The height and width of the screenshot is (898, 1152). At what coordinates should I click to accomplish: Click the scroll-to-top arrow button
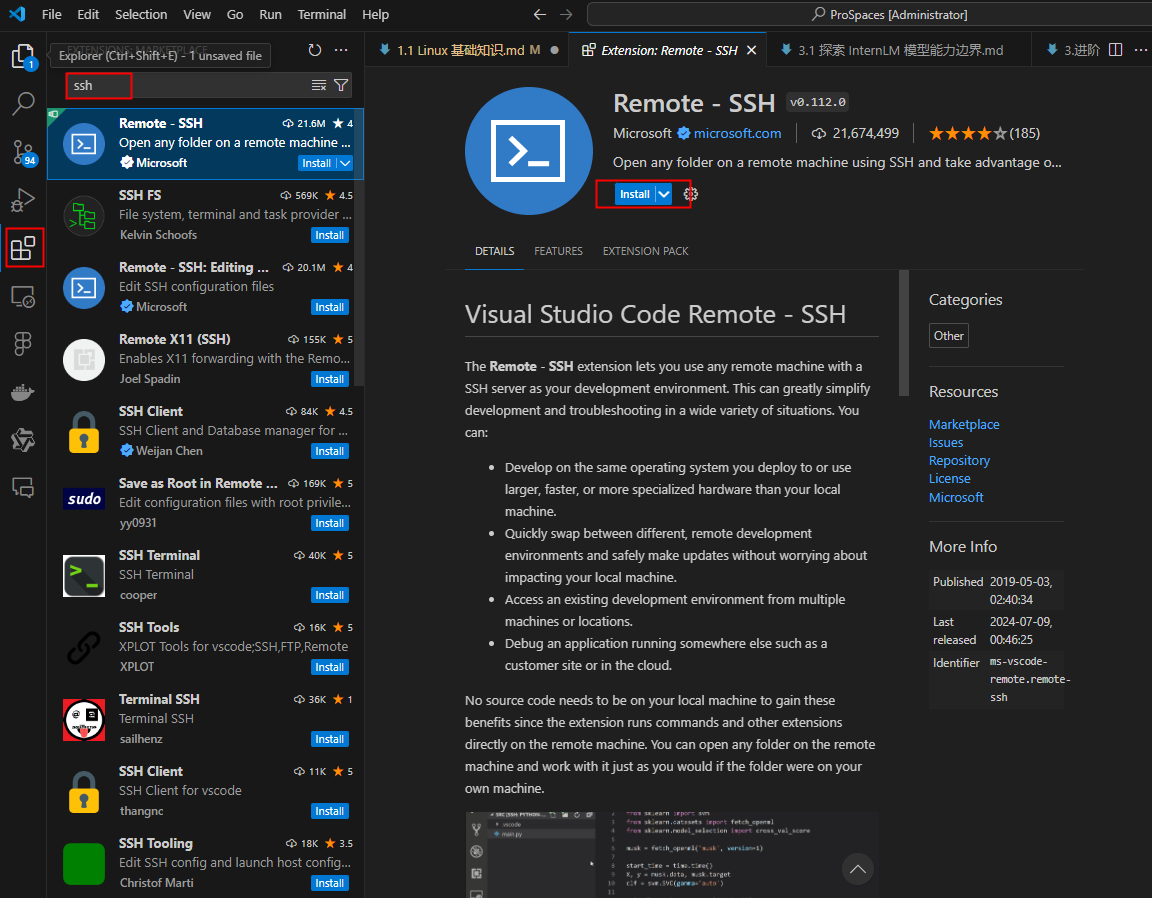857,869
